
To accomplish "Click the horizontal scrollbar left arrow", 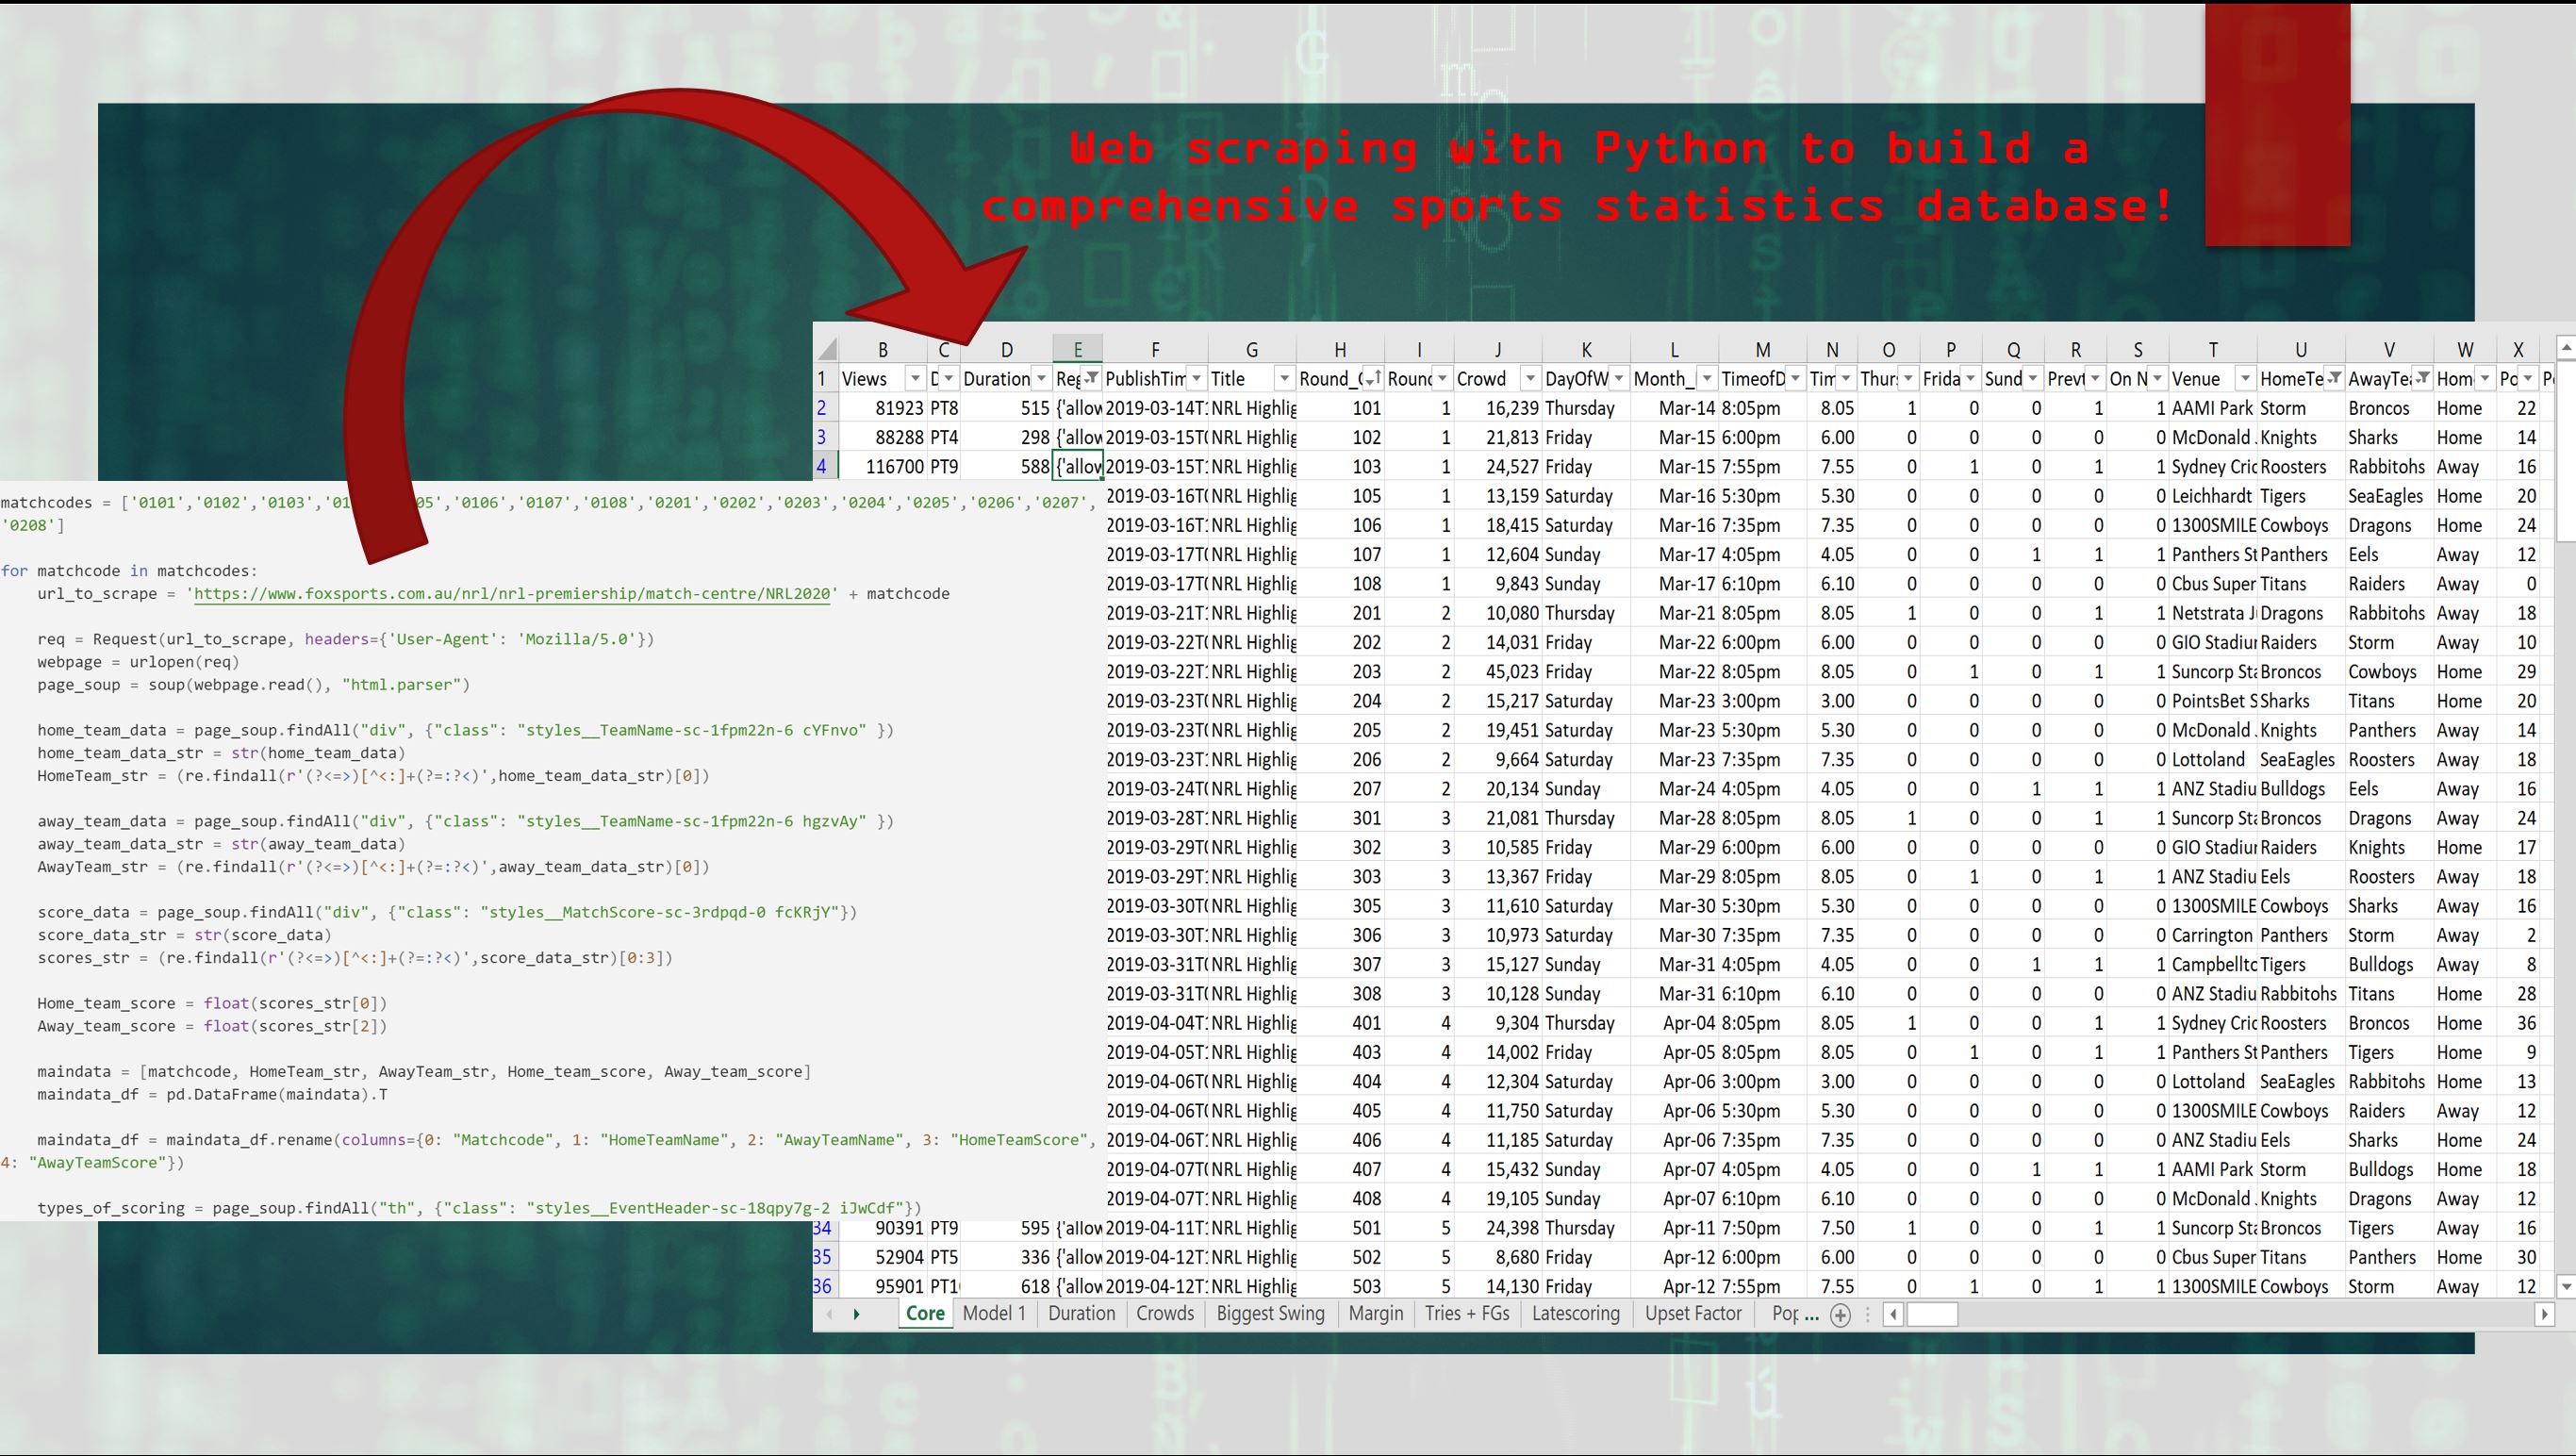I will (x=1893, y=1315).
